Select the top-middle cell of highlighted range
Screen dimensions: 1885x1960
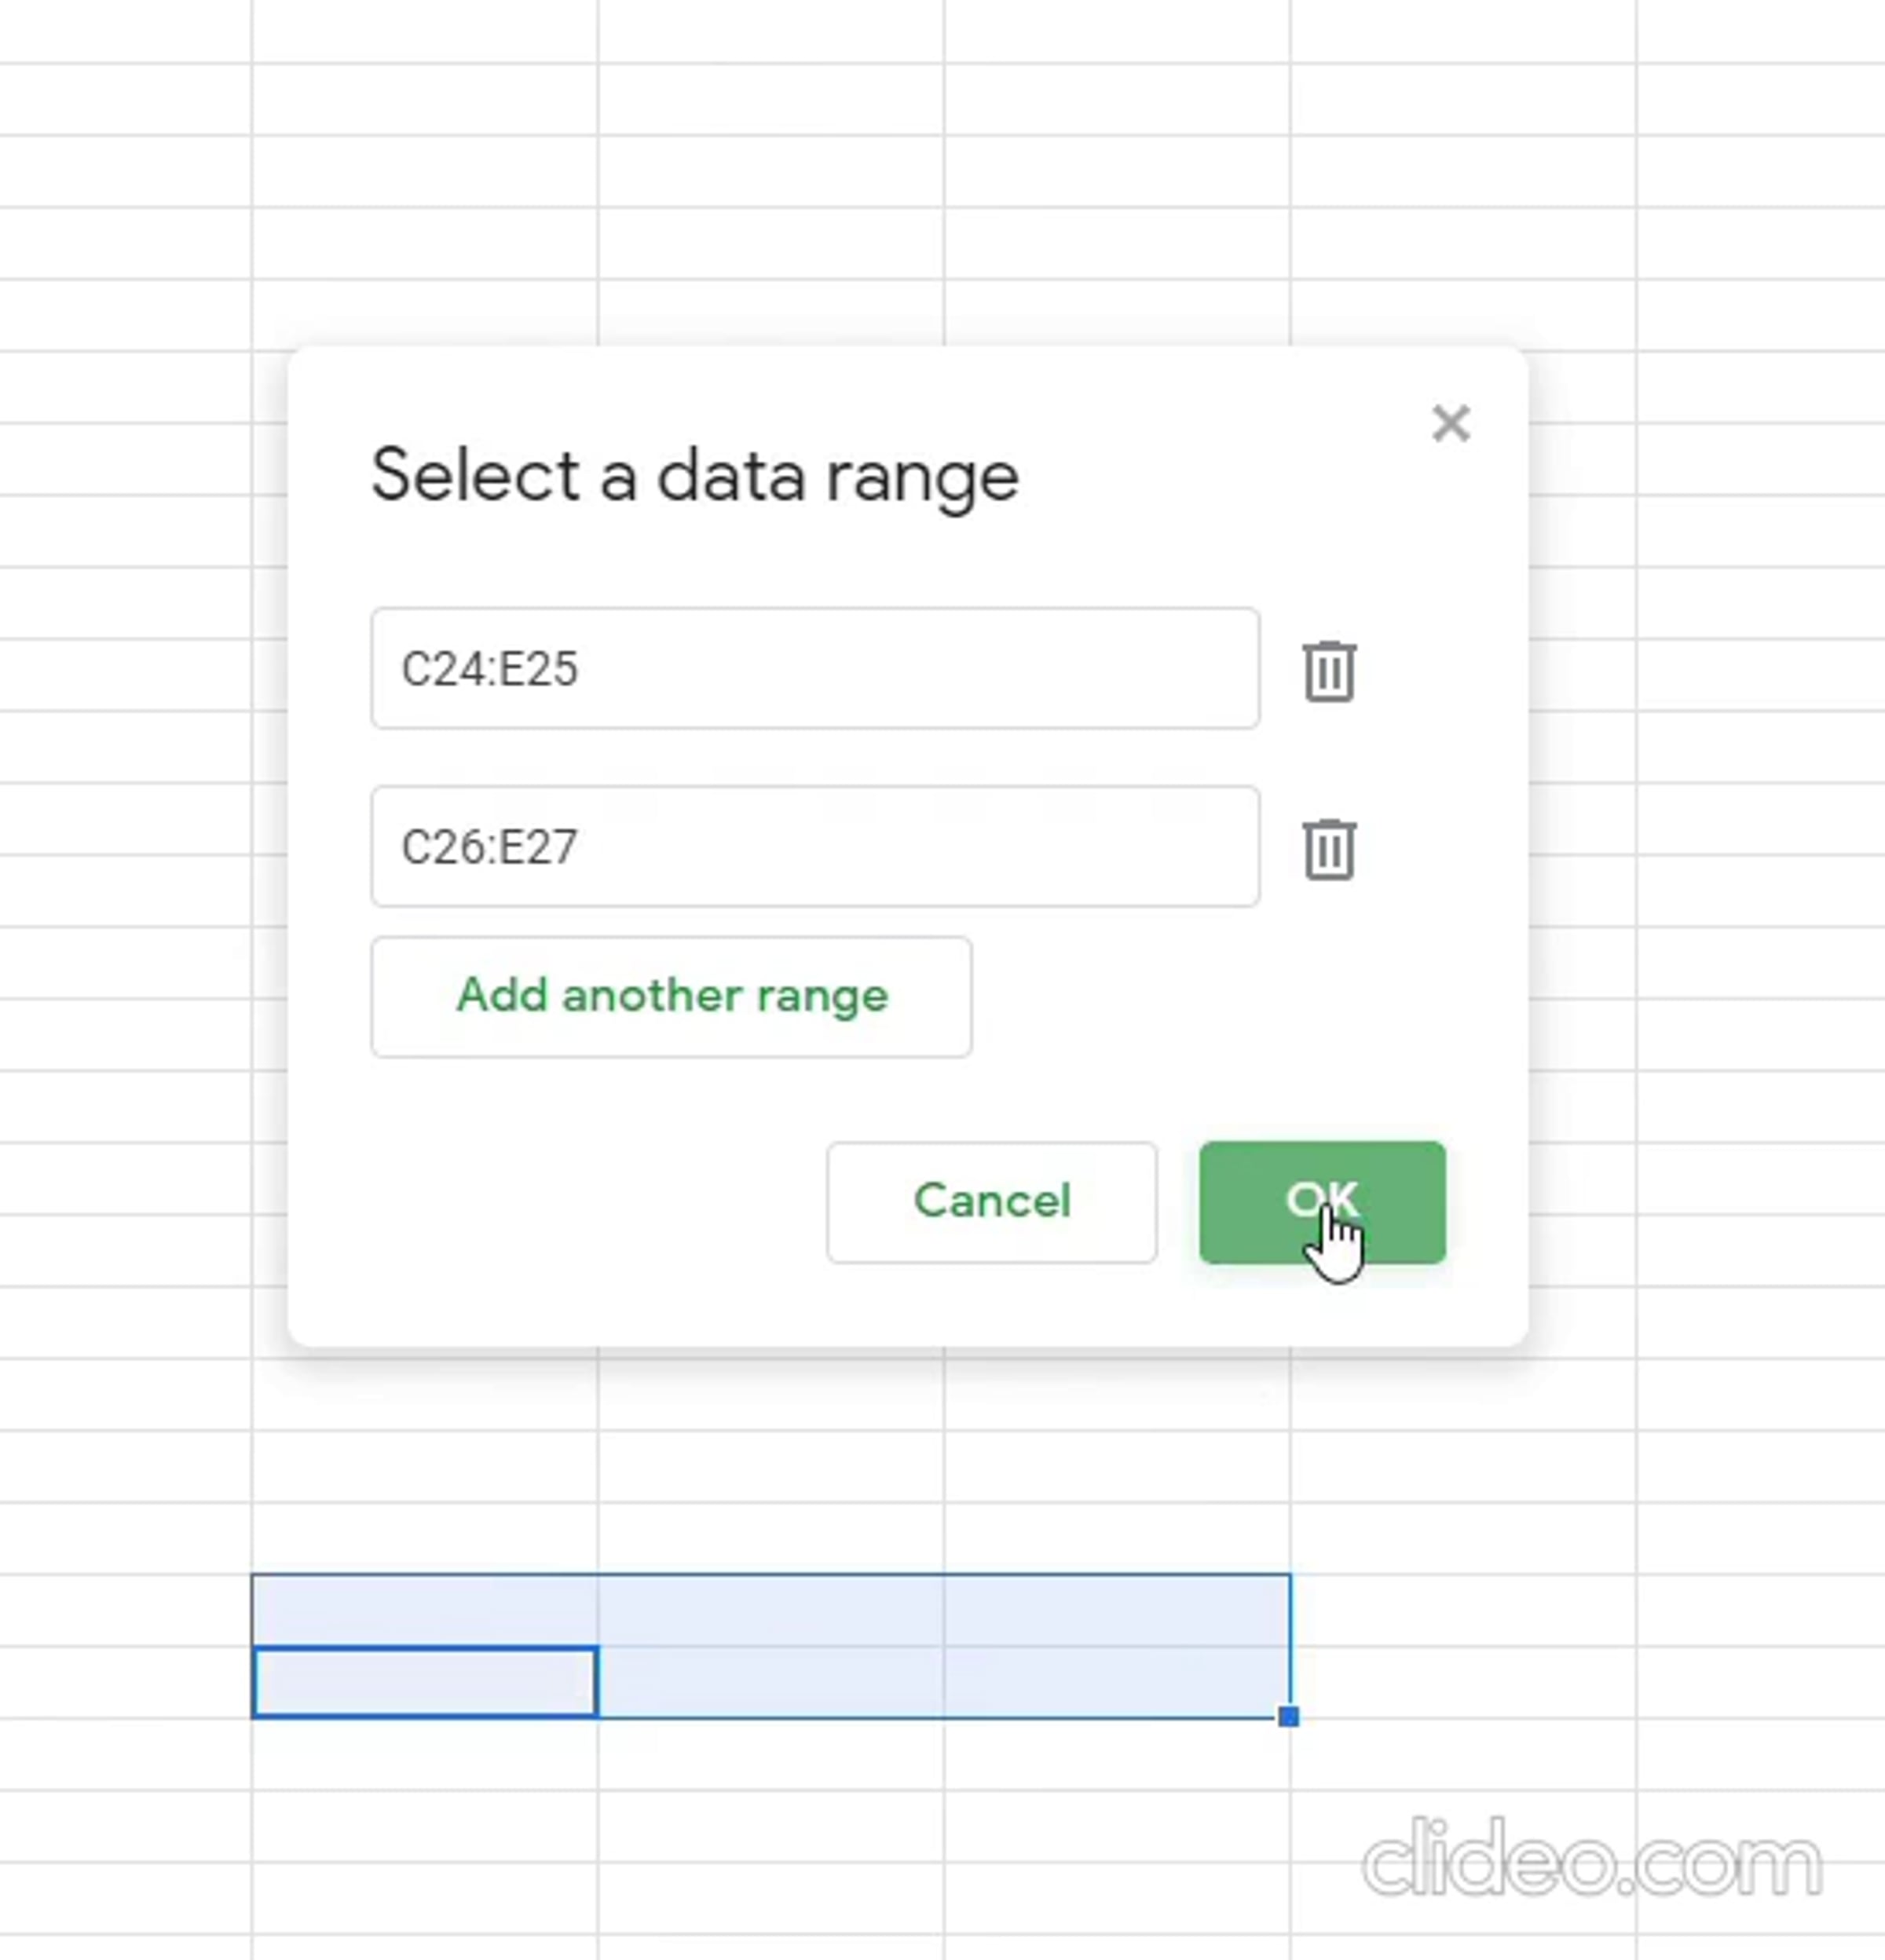(x=771, y=1610)
